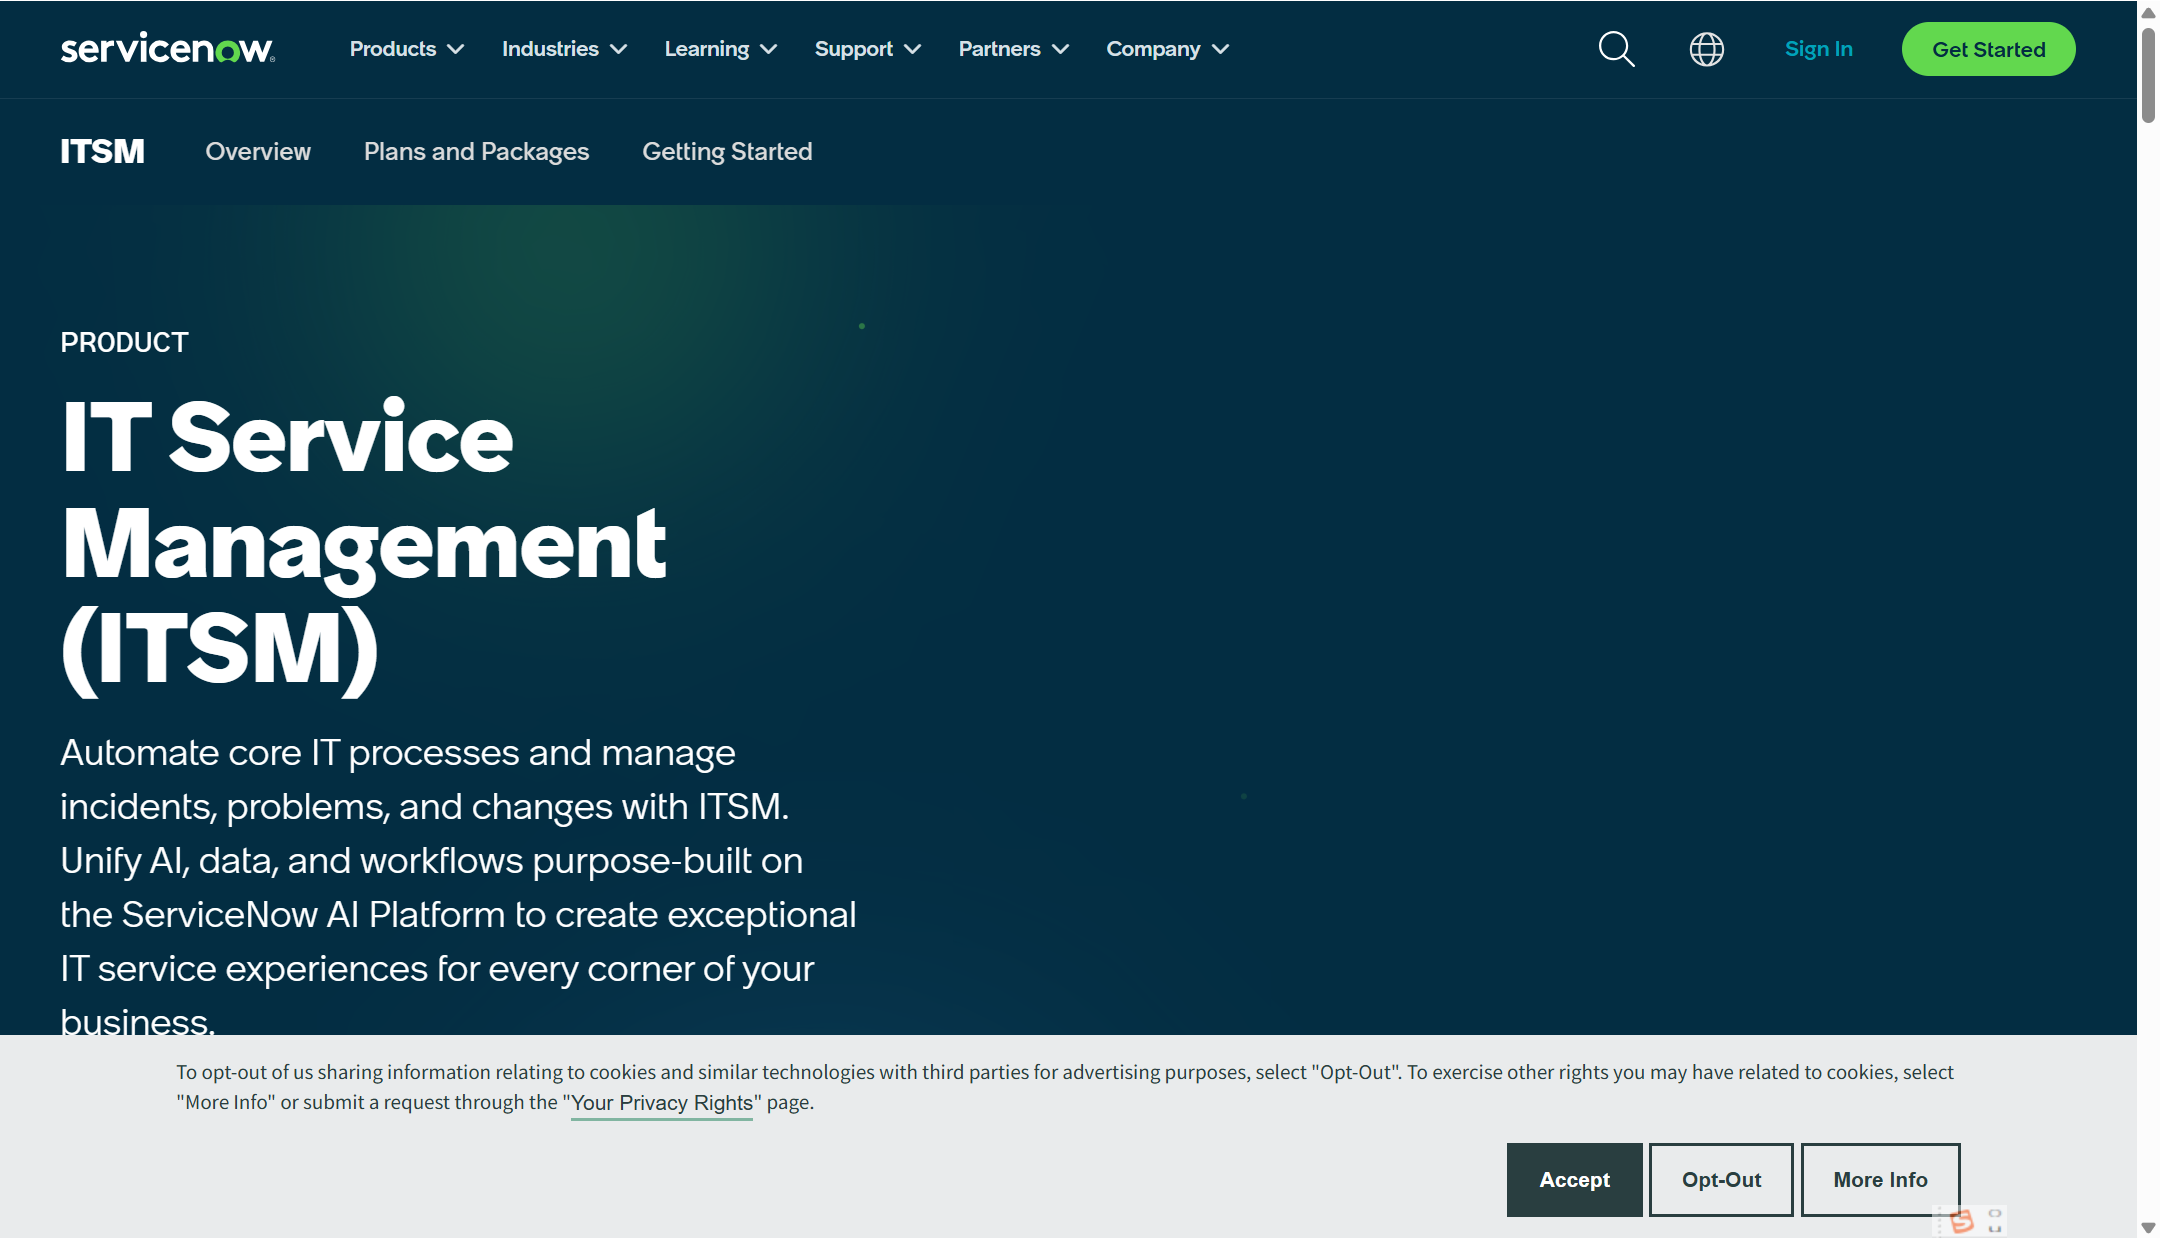Open the globe language selector
This screenshot has height=1238, width=2160.
(x=1706, y=49)
